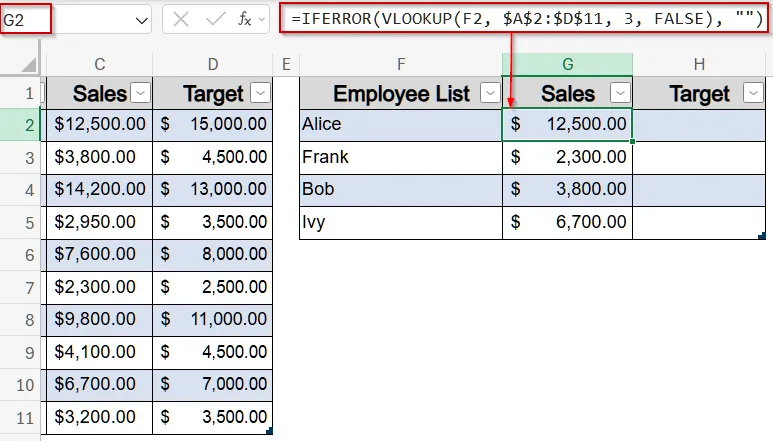This screenshot has height=441, width=773.
Task: Select column H header
Action: pos(699,65)
